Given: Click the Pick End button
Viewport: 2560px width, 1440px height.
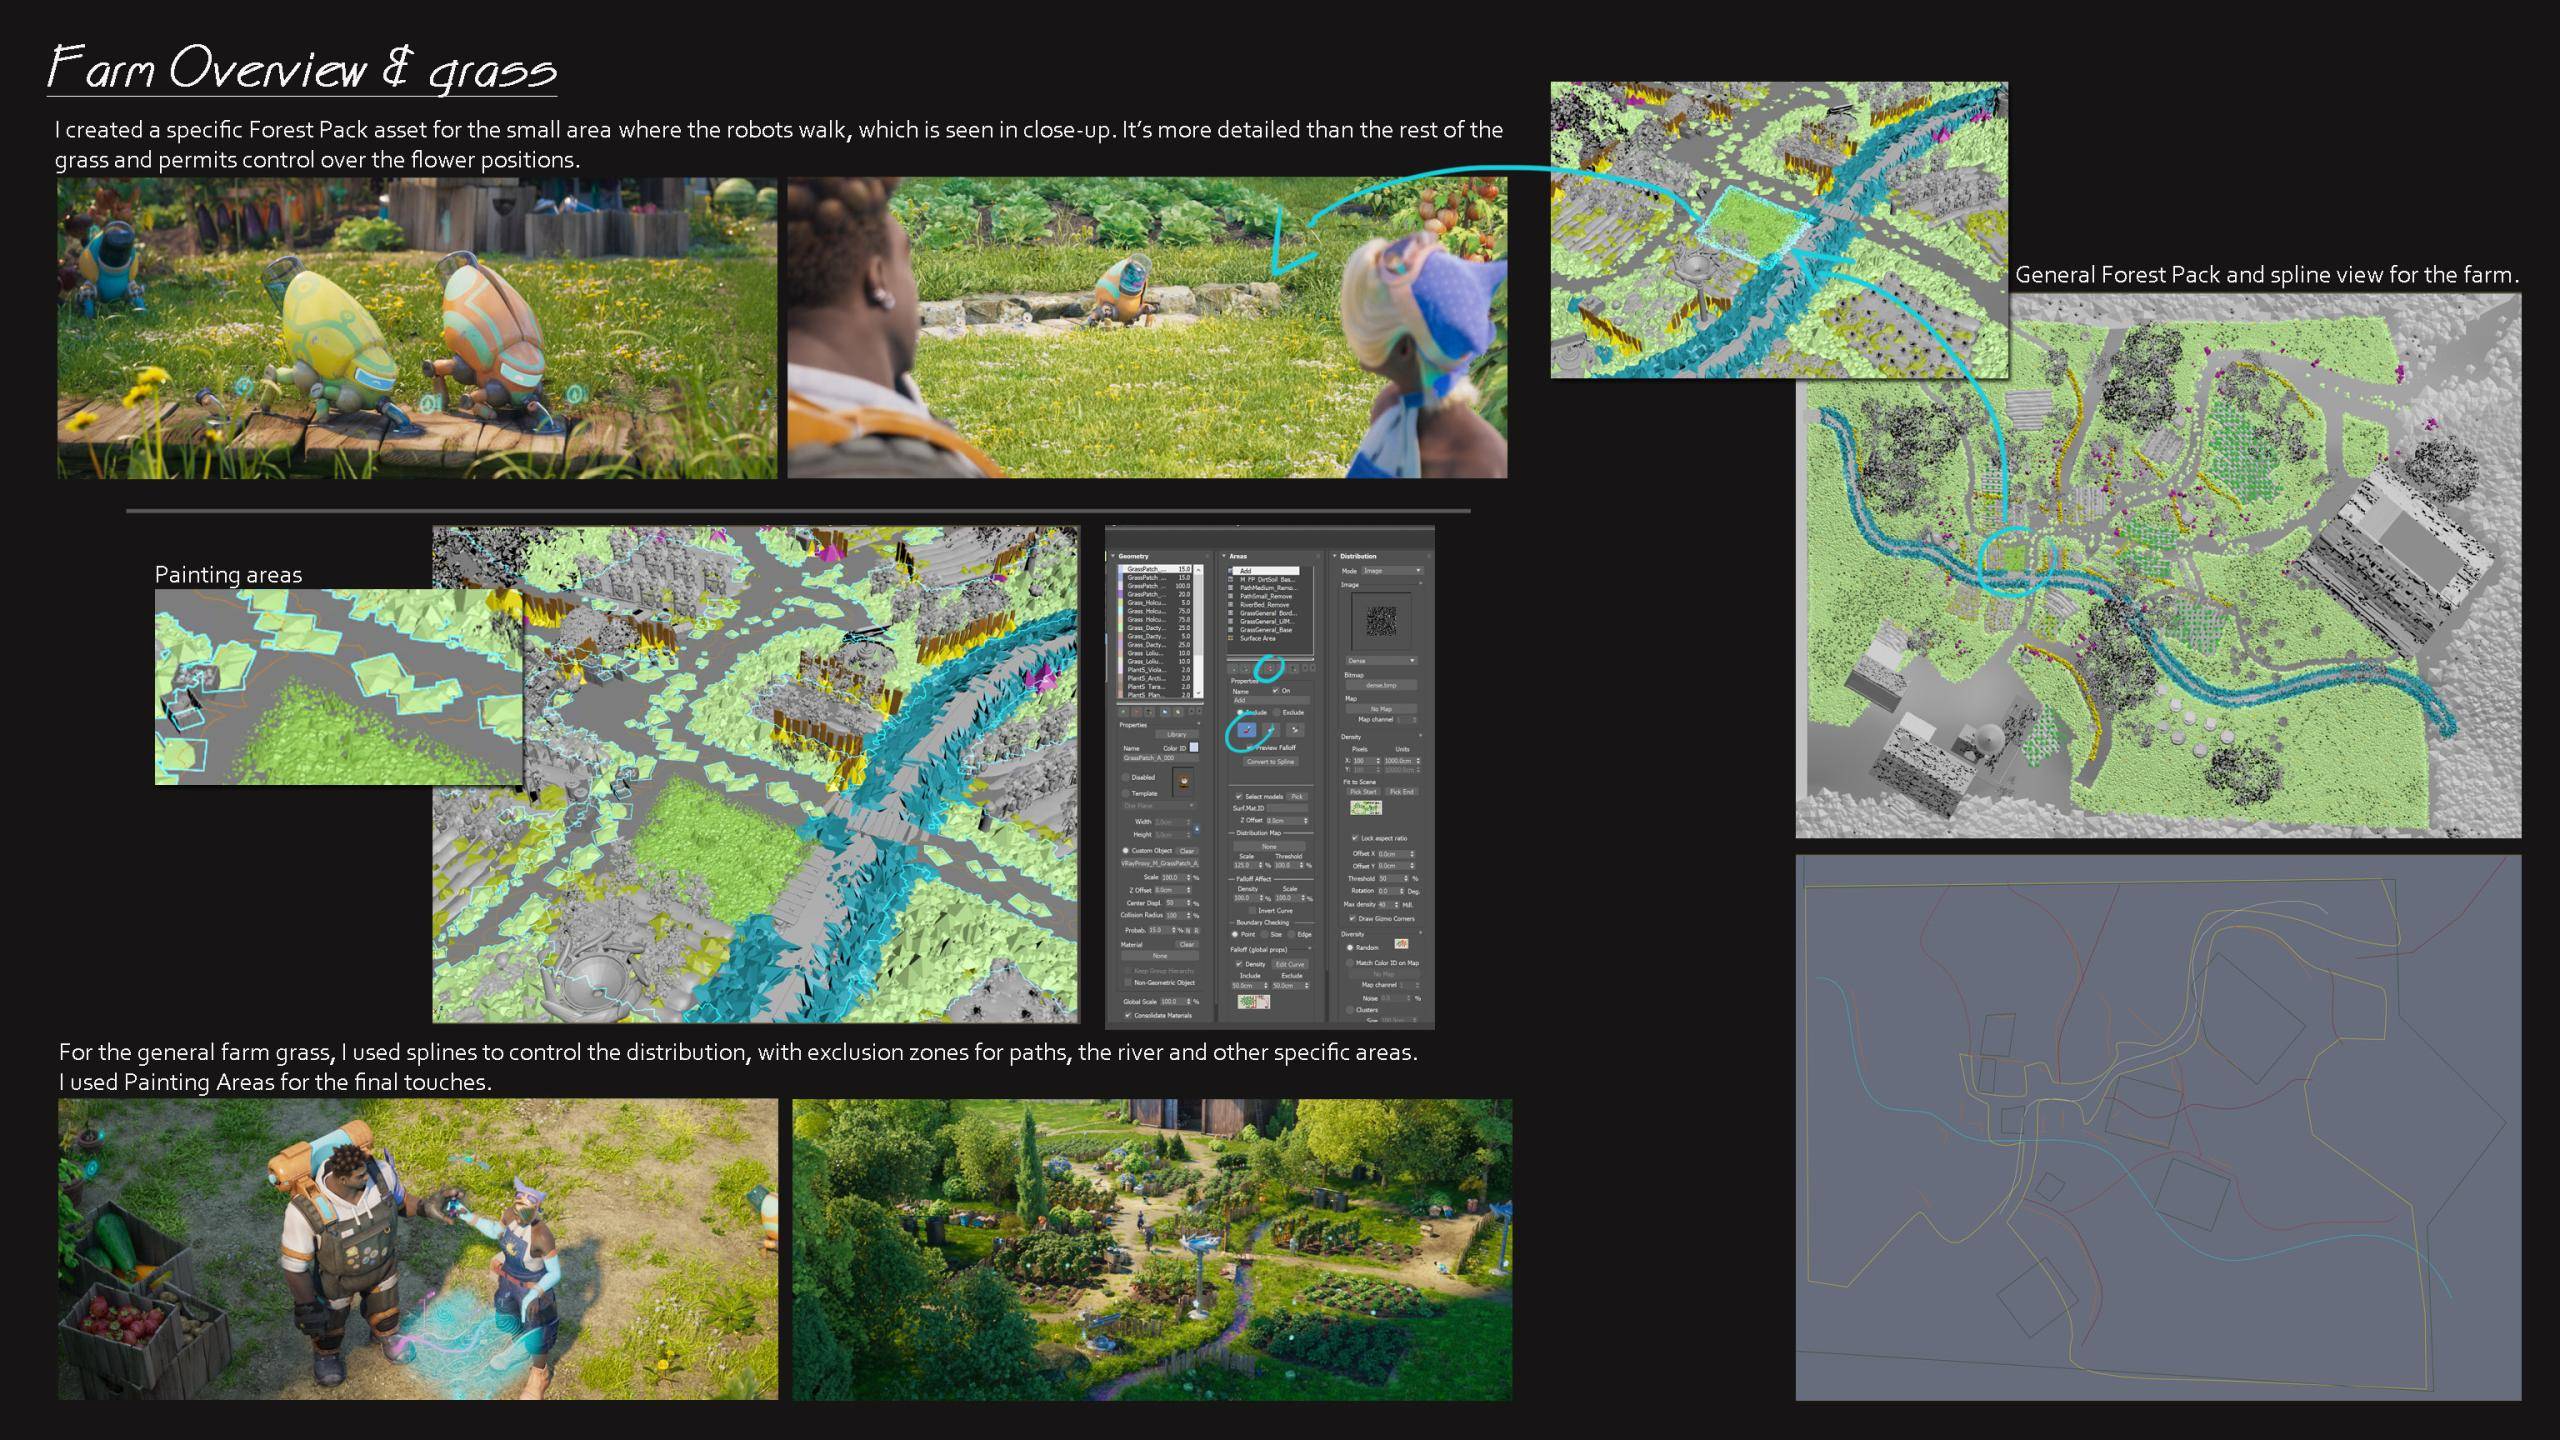Looking at the screenshot, I should click(x=1402, y=792).
